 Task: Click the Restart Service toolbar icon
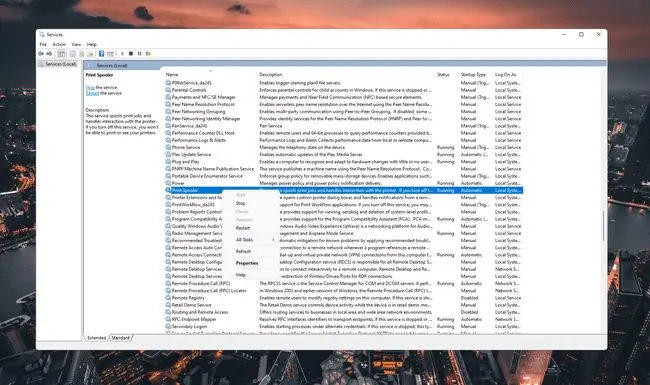pos(148,53)
